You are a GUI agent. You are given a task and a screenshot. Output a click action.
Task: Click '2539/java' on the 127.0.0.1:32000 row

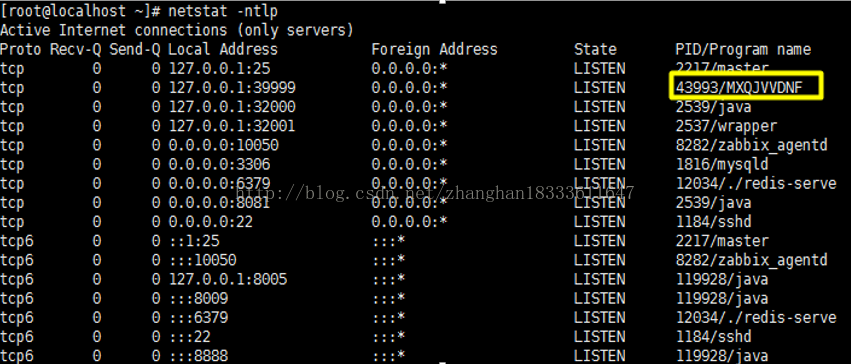[x=713, y=106]
